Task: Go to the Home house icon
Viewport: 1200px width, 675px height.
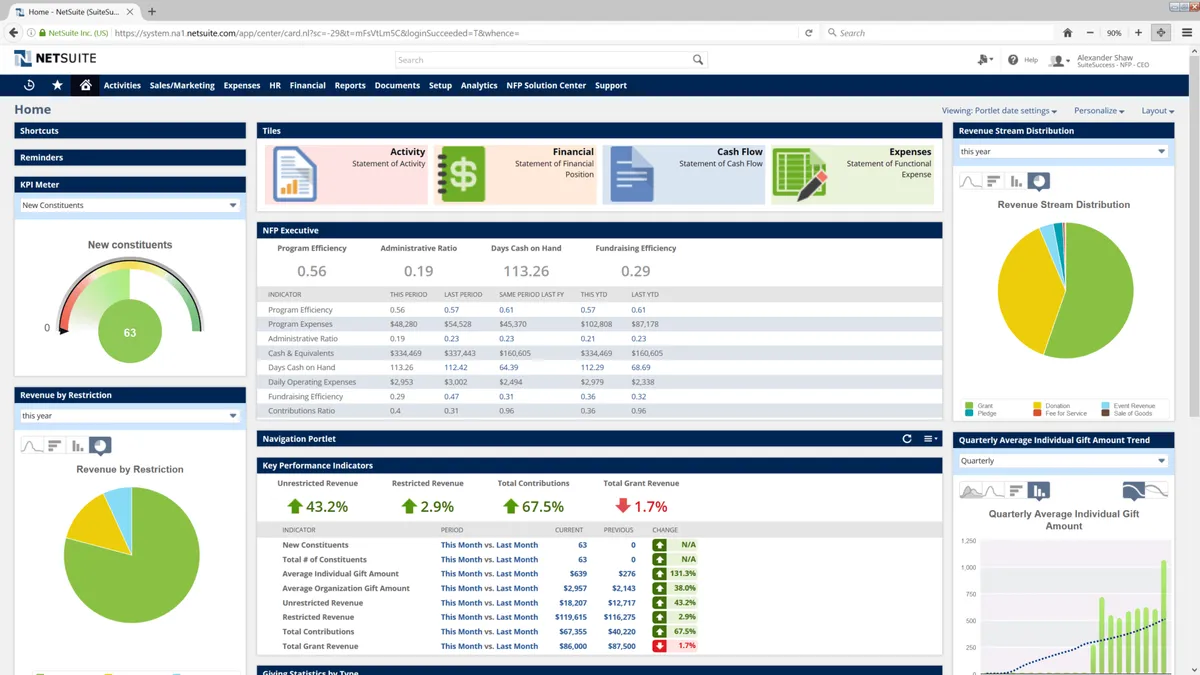Action: tap(85, 85)
